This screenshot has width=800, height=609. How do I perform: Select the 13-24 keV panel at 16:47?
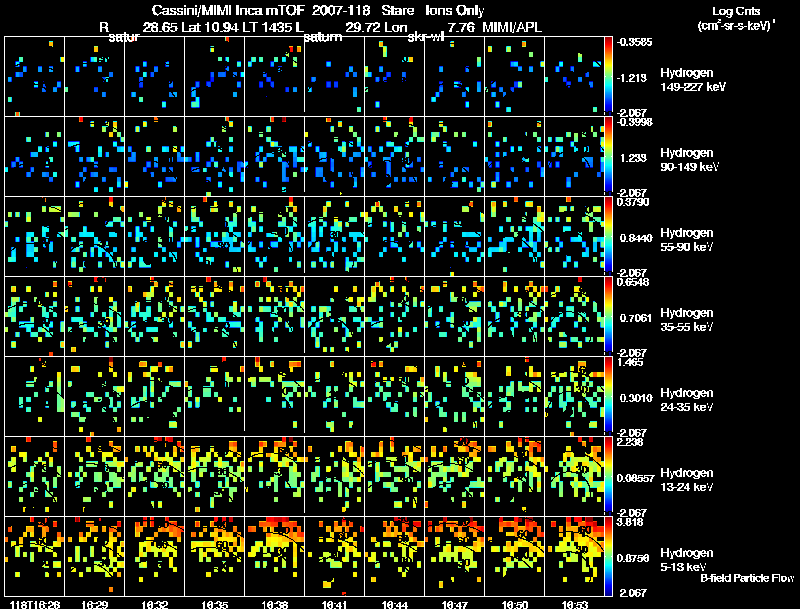point(455,476)
